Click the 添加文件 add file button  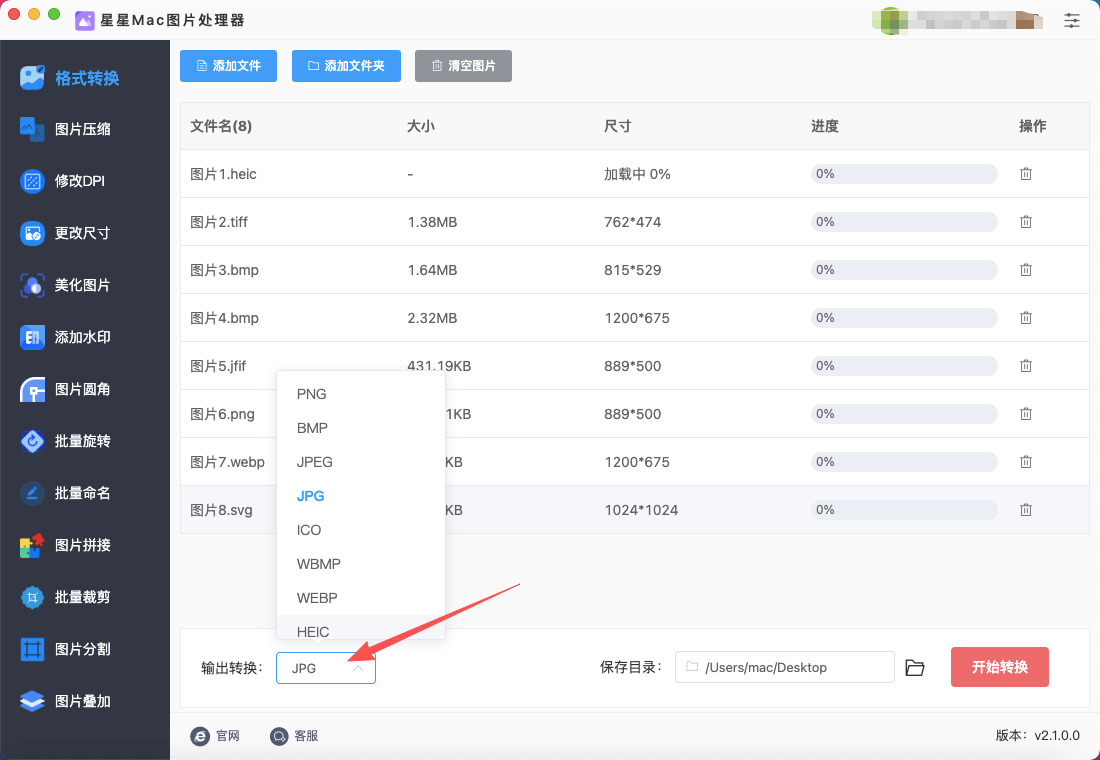pyautogui.click(x=229, y=66)
